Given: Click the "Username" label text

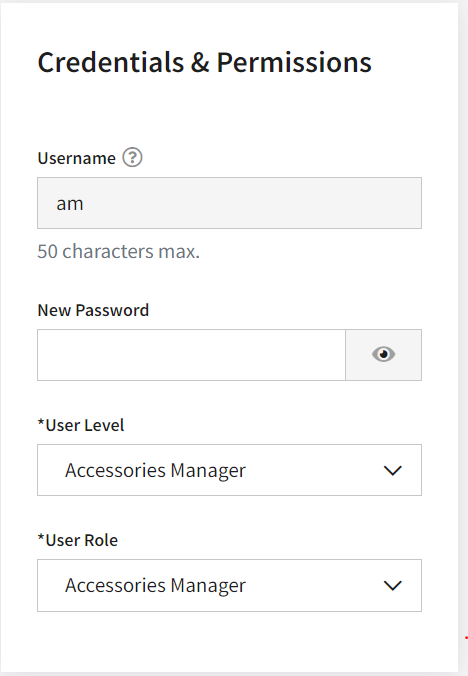Looking at the screenshot, I should tap(77, 158).
